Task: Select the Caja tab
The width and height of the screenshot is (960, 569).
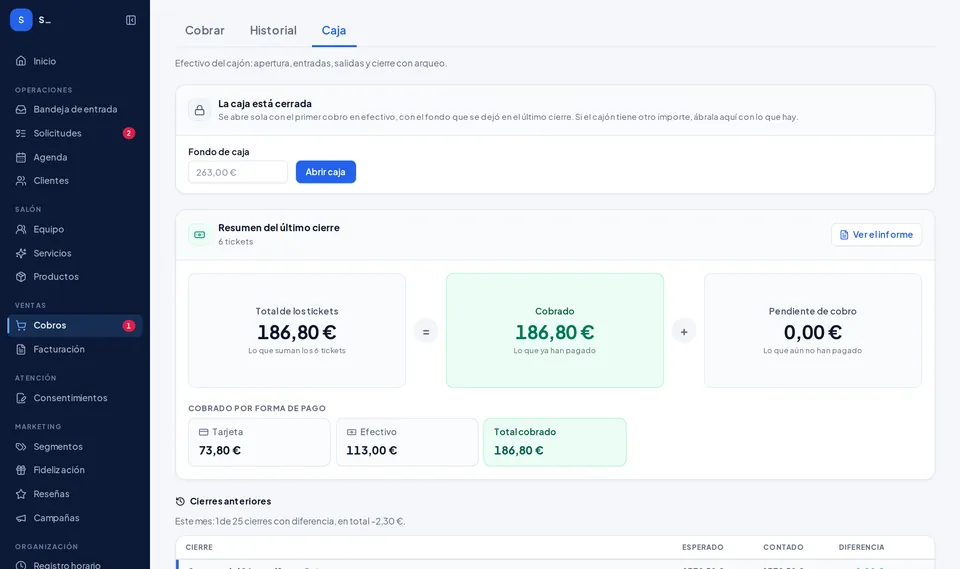Action: [x=334, y=30]
